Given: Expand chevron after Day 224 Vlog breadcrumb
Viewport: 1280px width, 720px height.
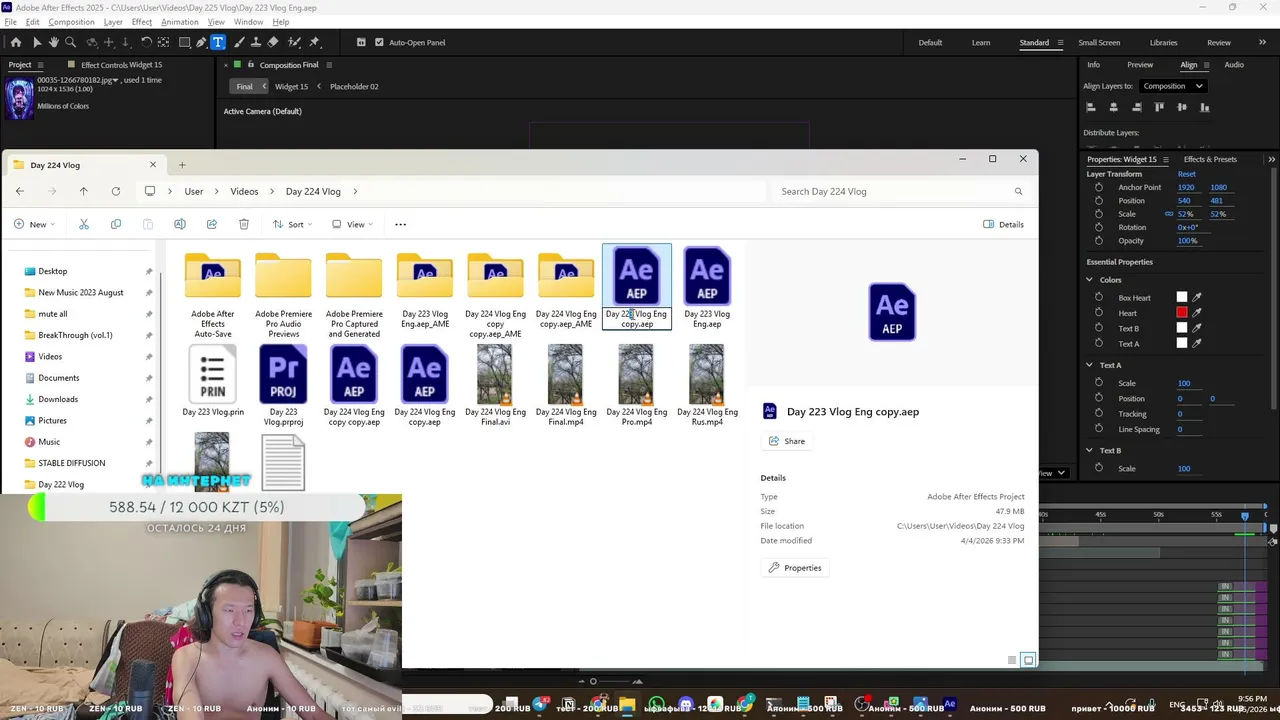Looking at the screenshot, I should click(x=355, y=191).
